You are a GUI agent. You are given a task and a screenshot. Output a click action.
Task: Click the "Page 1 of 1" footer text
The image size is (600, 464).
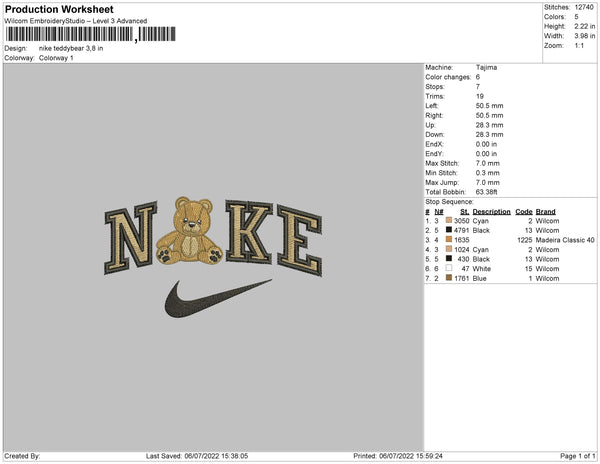(577, 456)
